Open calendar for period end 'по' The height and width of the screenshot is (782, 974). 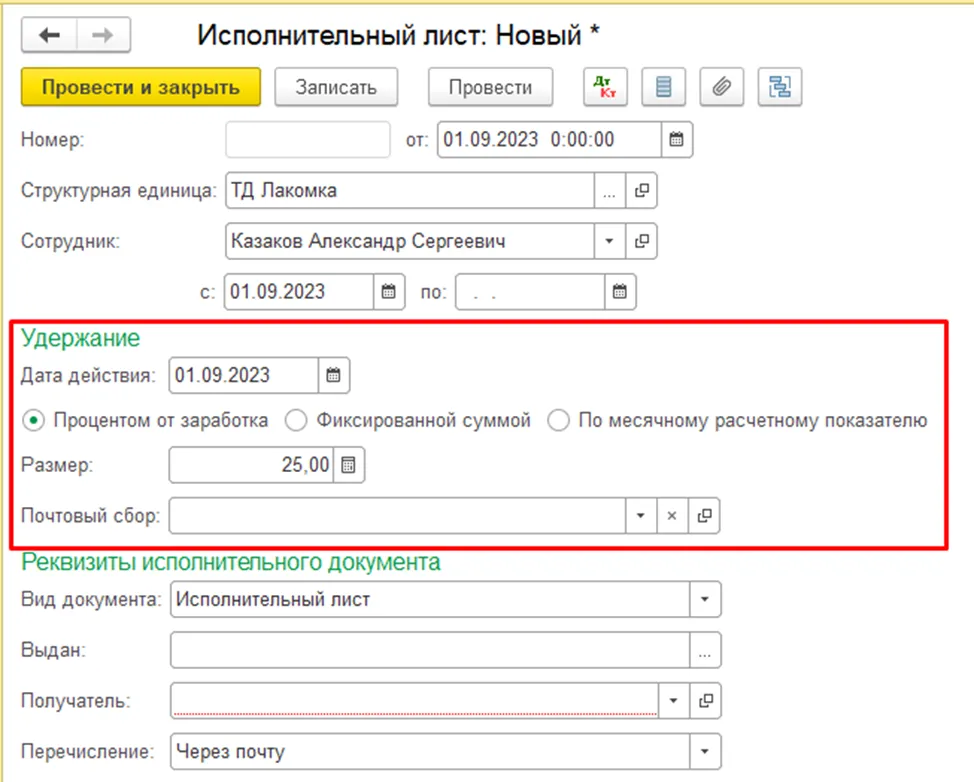(x=620, y=291)
